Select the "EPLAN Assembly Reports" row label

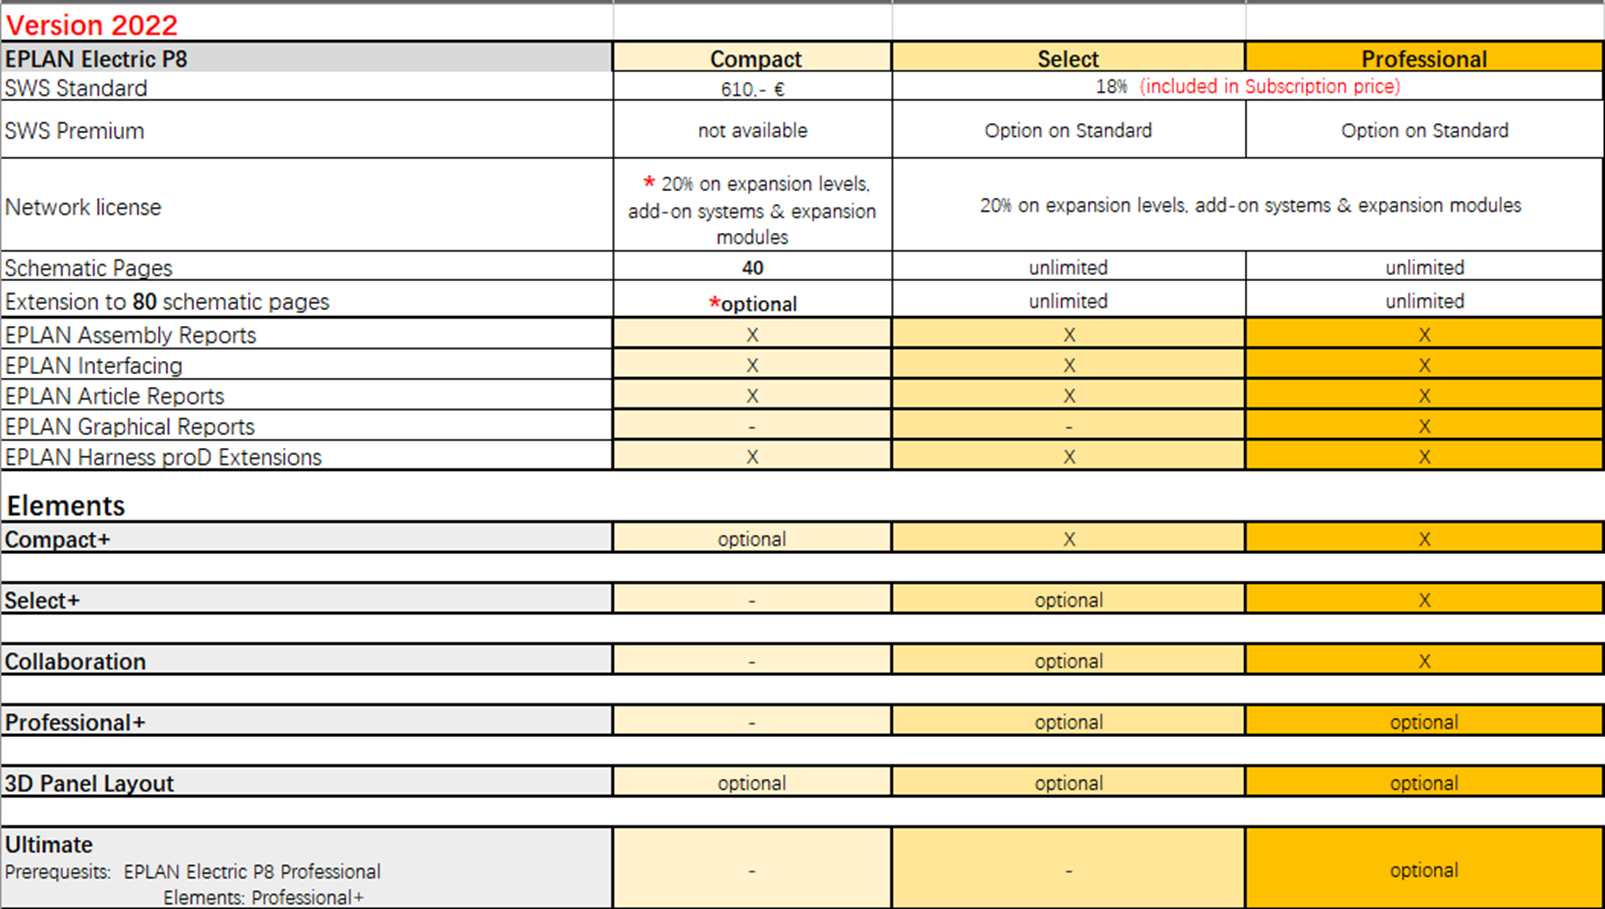pos(130,335)
